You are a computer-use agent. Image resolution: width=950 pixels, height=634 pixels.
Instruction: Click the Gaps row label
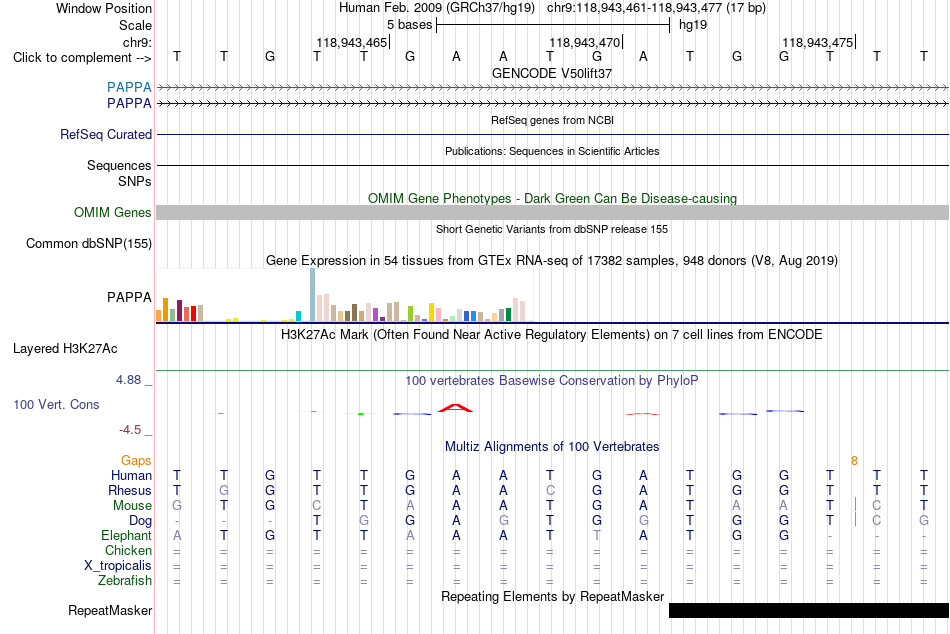click(136, 461)
